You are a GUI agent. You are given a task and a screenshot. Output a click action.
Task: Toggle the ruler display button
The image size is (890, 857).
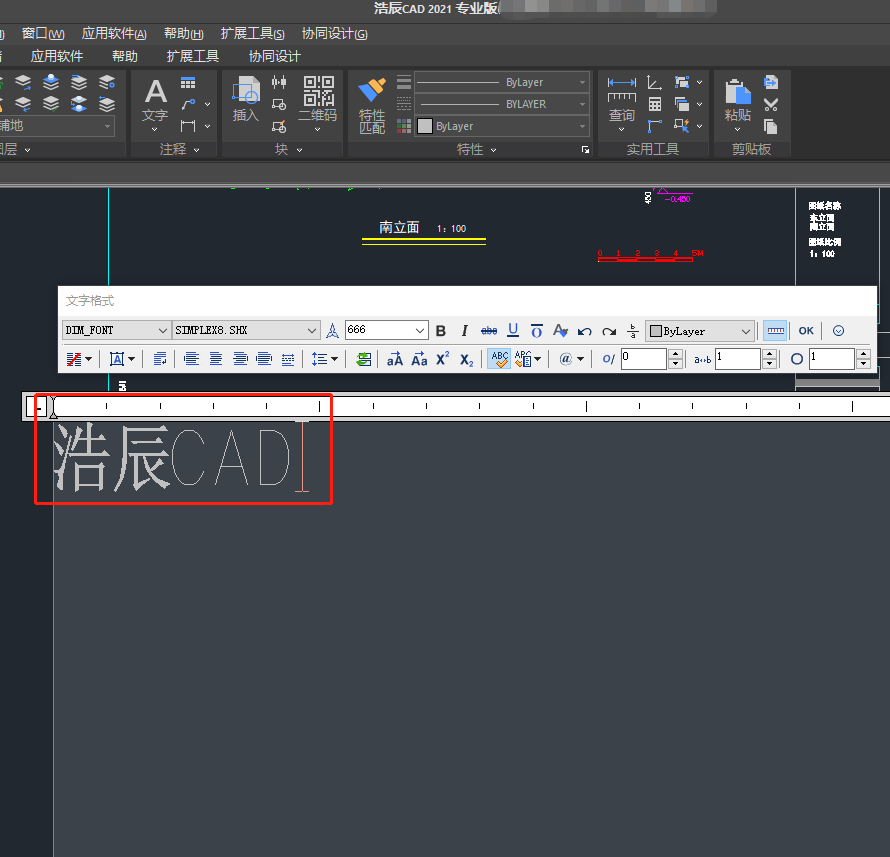point(775,331)
